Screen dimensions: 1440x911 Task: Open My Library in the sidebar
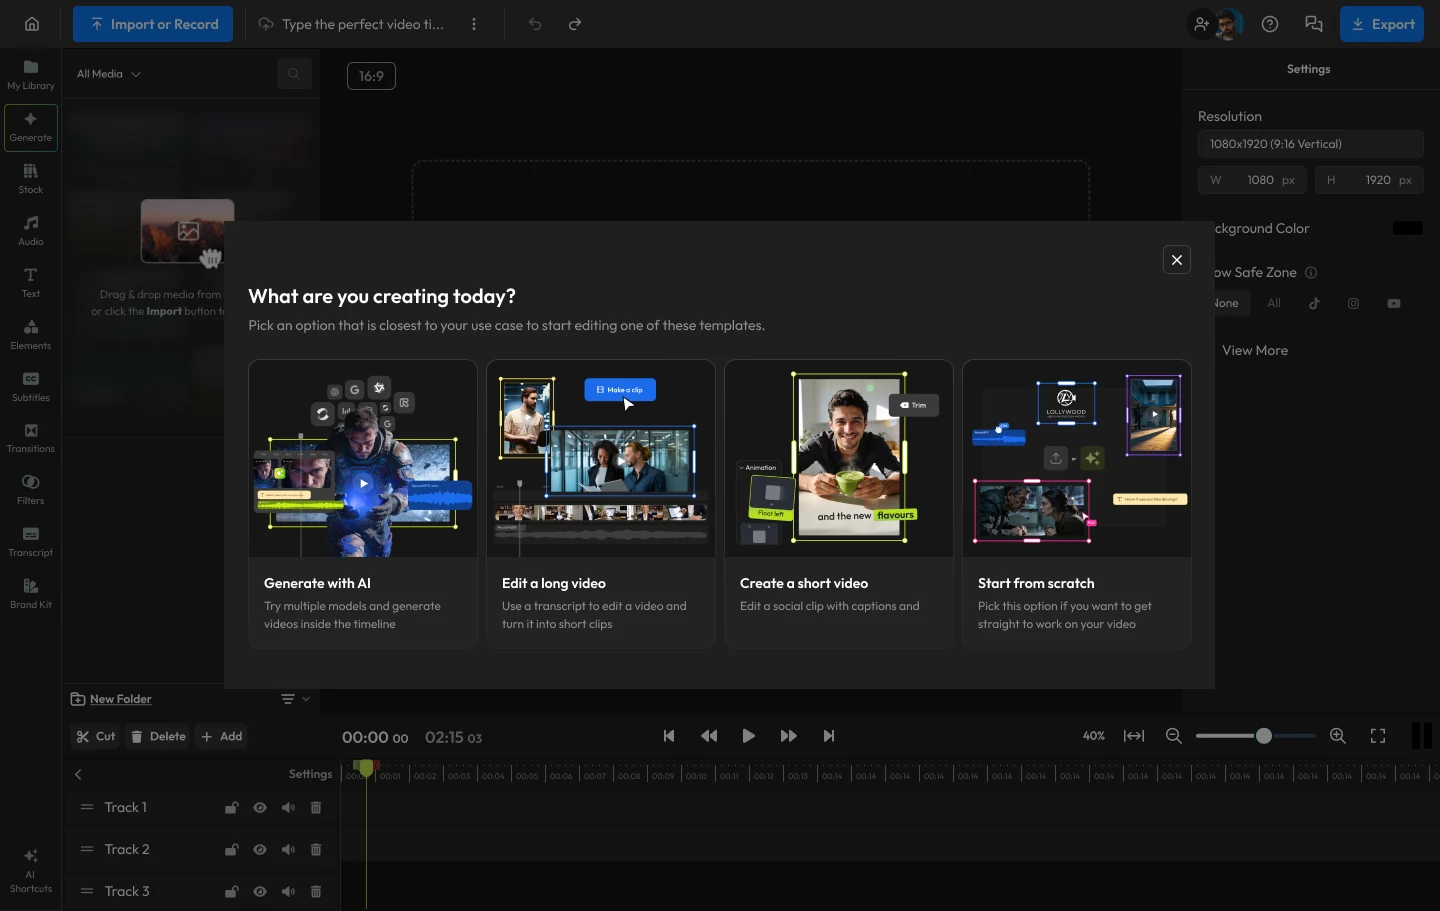point(31,75)
